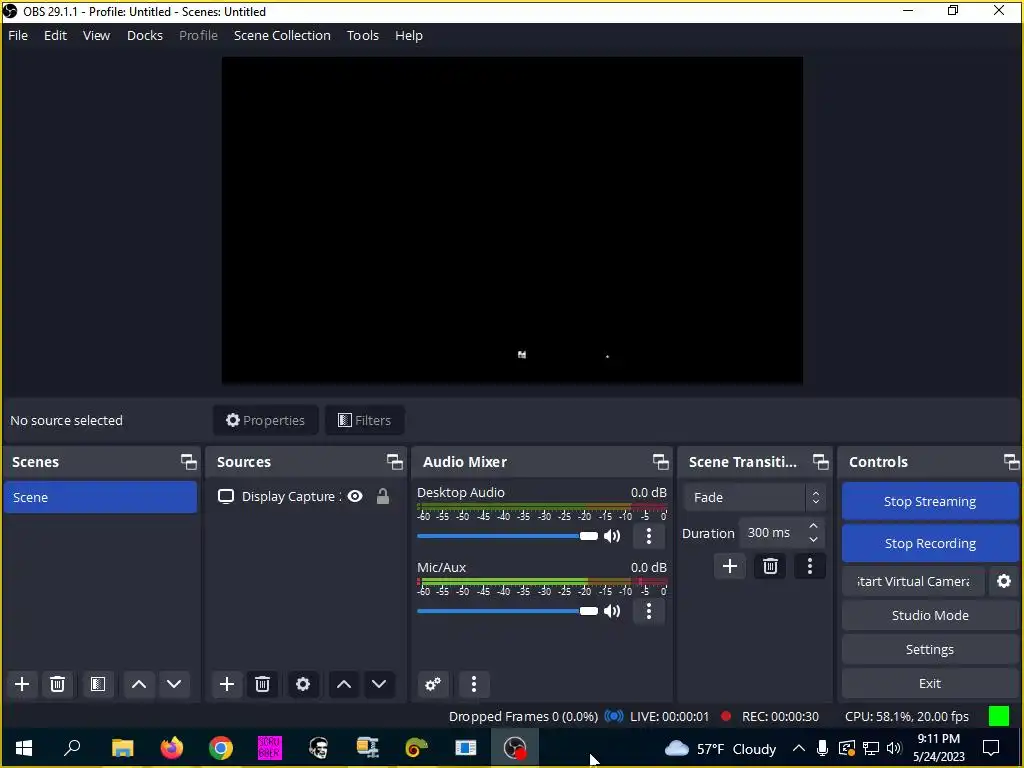The height and width of the screenshot is (768, 1024).
Task: Enable Studio Mode
Action: 930,615
